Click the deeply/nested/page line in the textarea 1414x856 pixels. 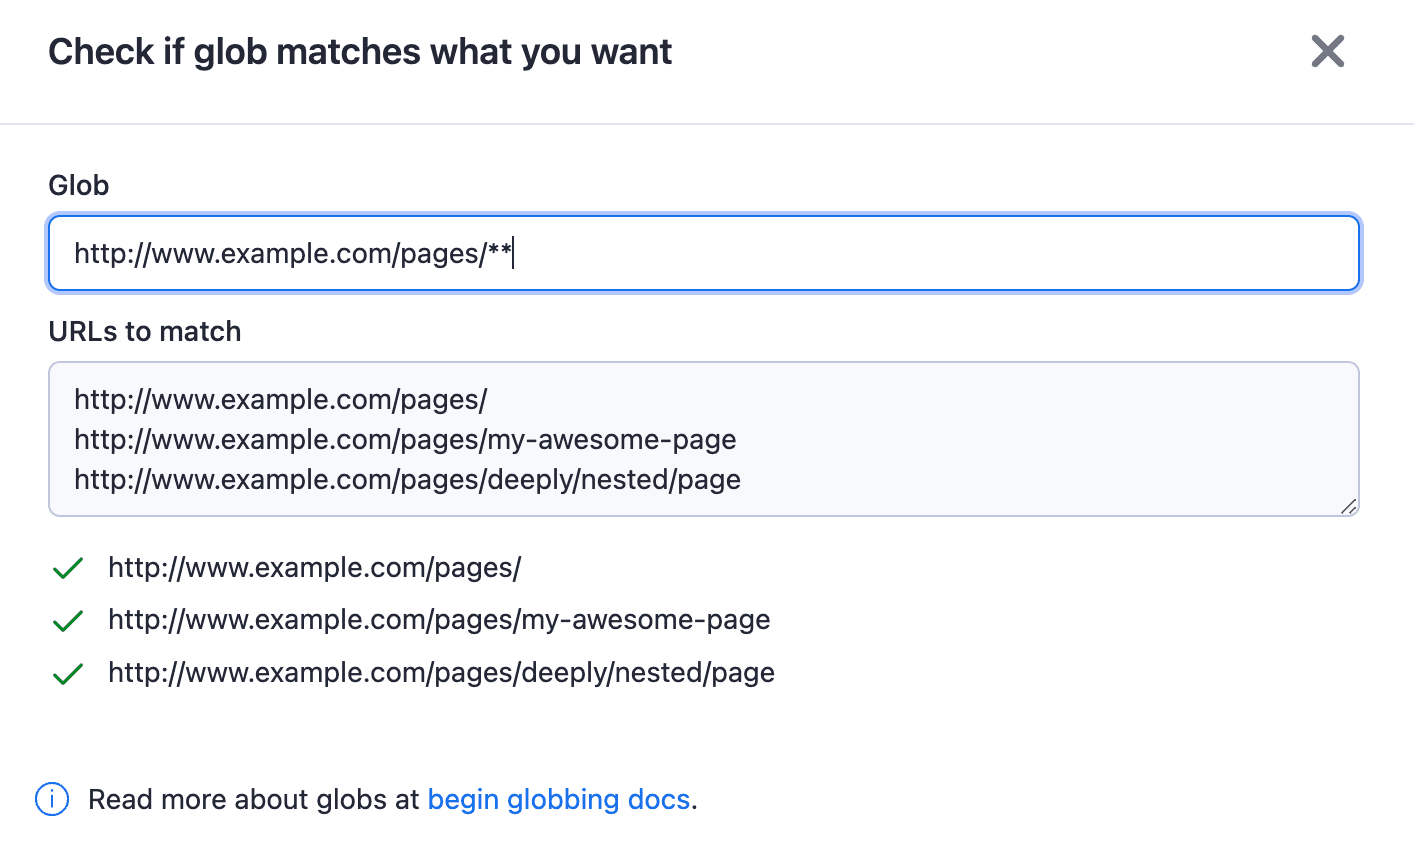pos(406,480)
